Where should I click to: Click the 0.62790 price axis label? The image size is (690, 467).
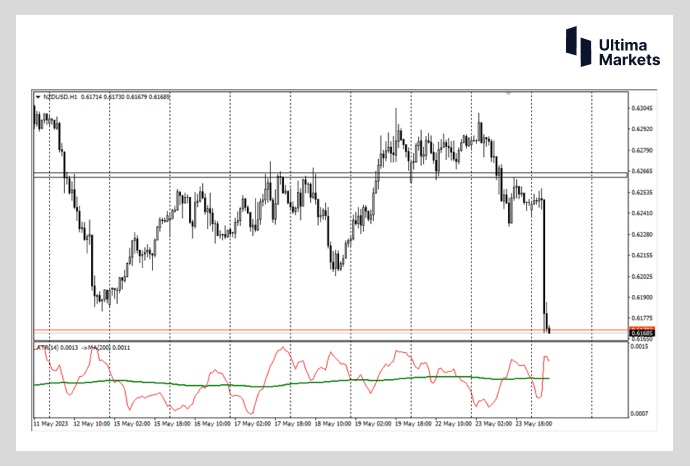pos(642,151)
